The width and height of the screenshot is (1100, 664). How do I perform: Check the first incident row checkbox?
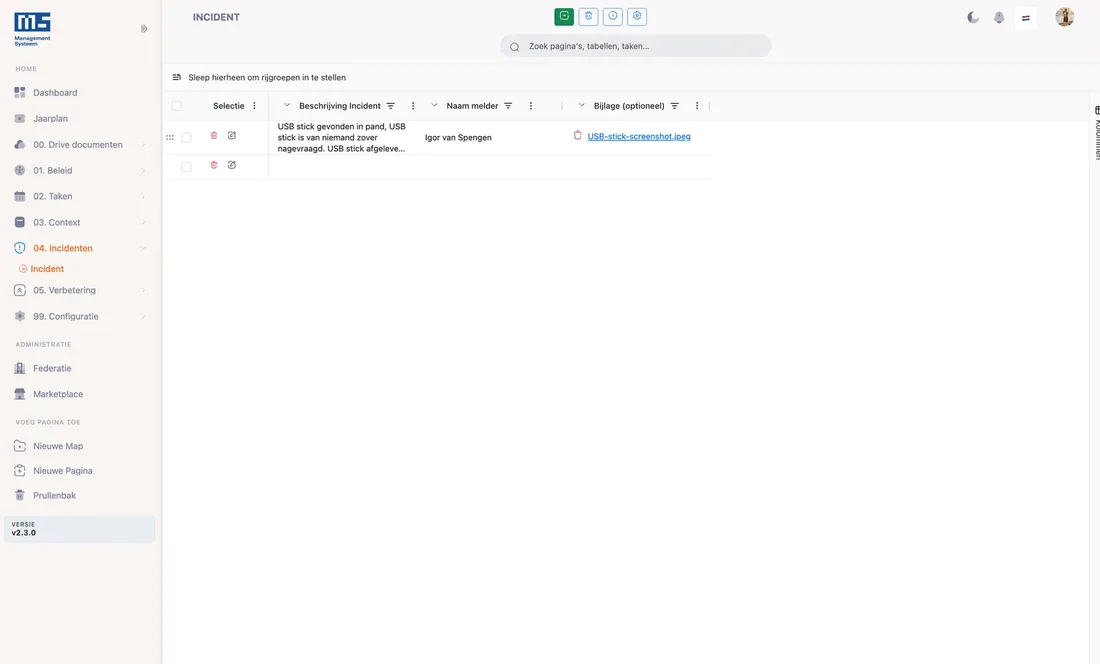[x=187, y=137]
